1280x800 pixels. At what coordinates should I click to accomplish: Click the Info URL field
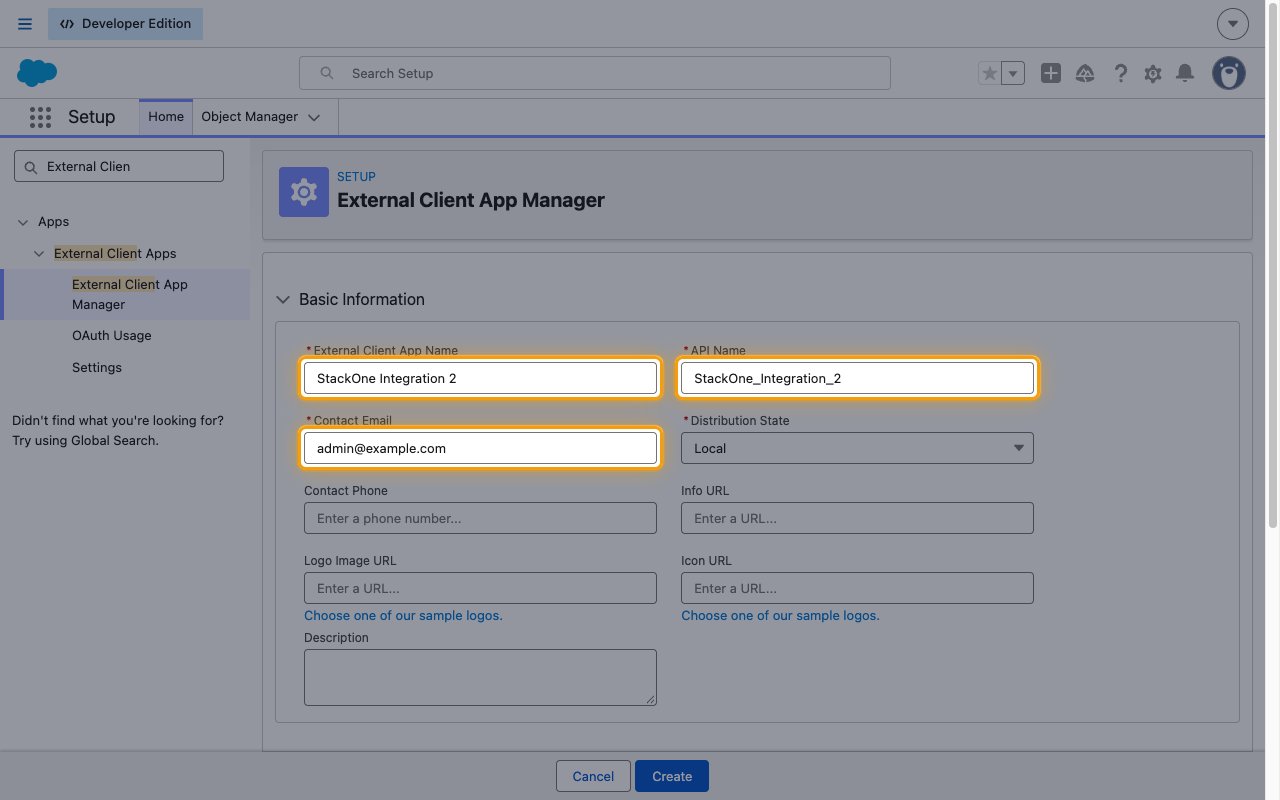[x=857, y=518]
